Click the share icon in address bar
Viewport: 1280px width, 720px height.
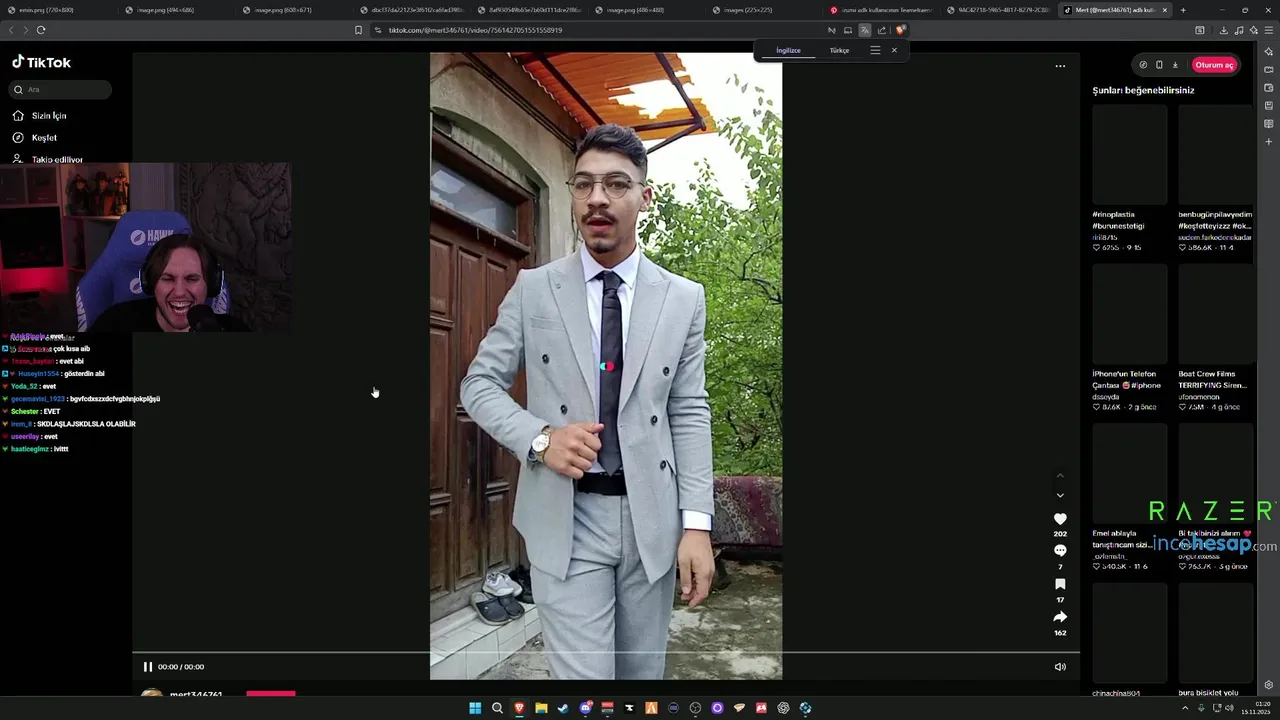click(882, 30)
